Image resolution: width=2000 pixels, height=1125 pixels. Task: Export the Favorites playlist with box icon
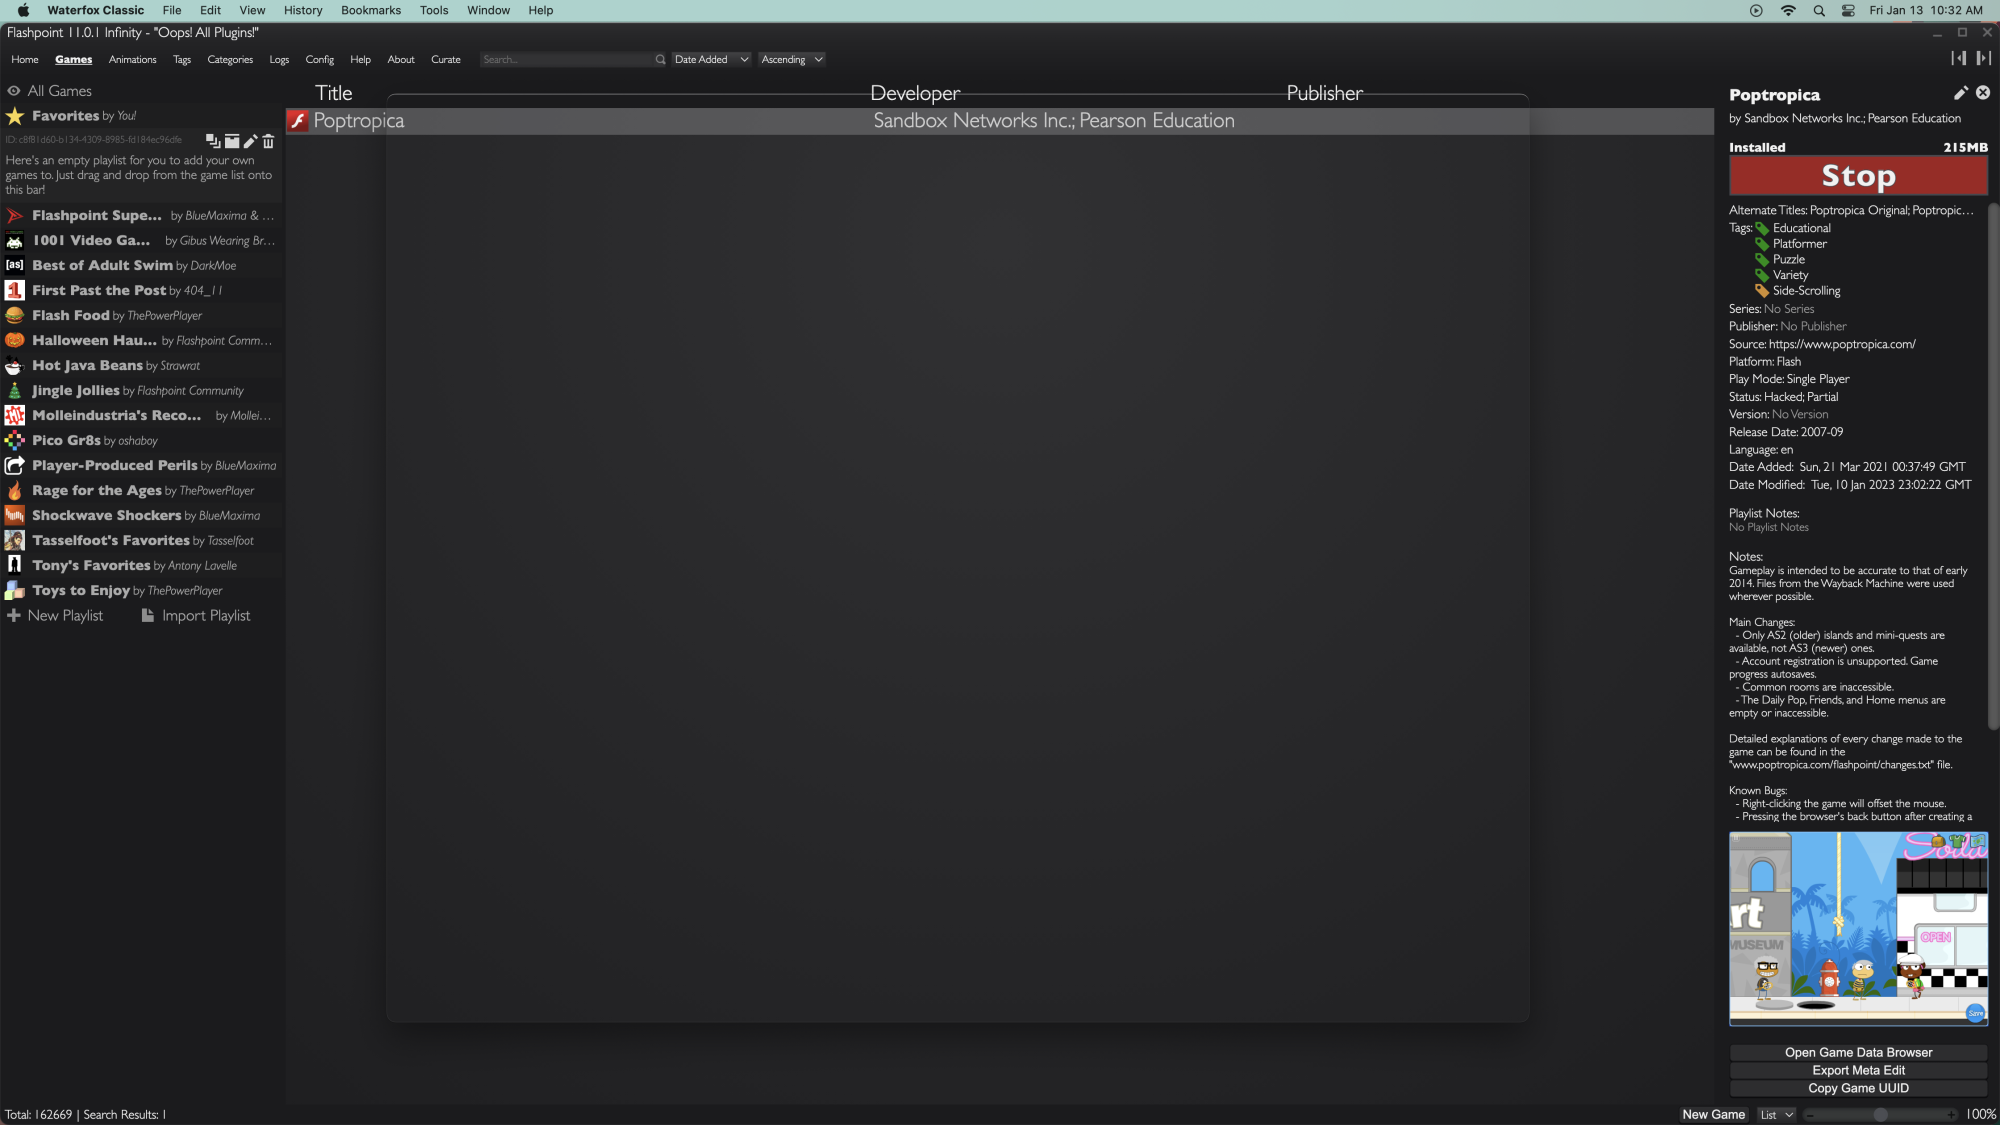click(x=231, y=141)
